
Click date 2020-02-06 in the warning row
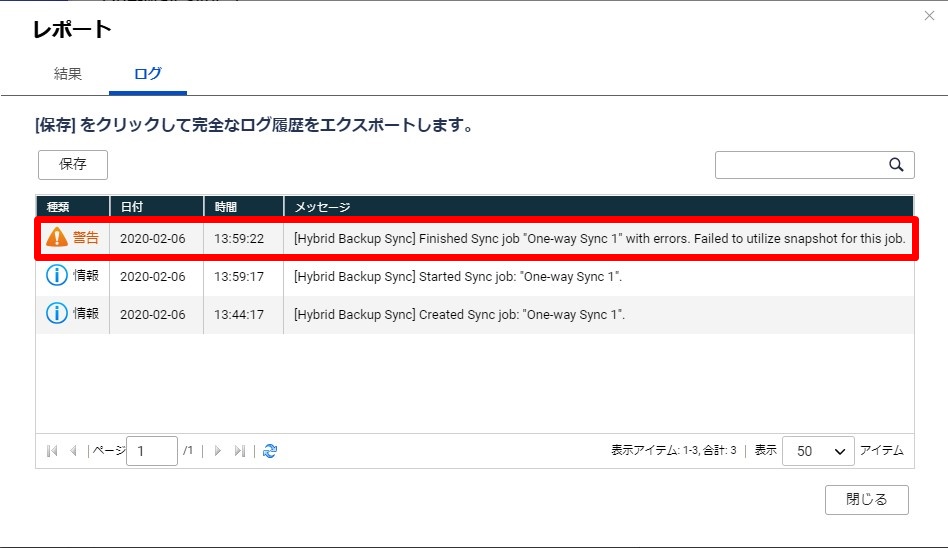[x=152, y=238]
